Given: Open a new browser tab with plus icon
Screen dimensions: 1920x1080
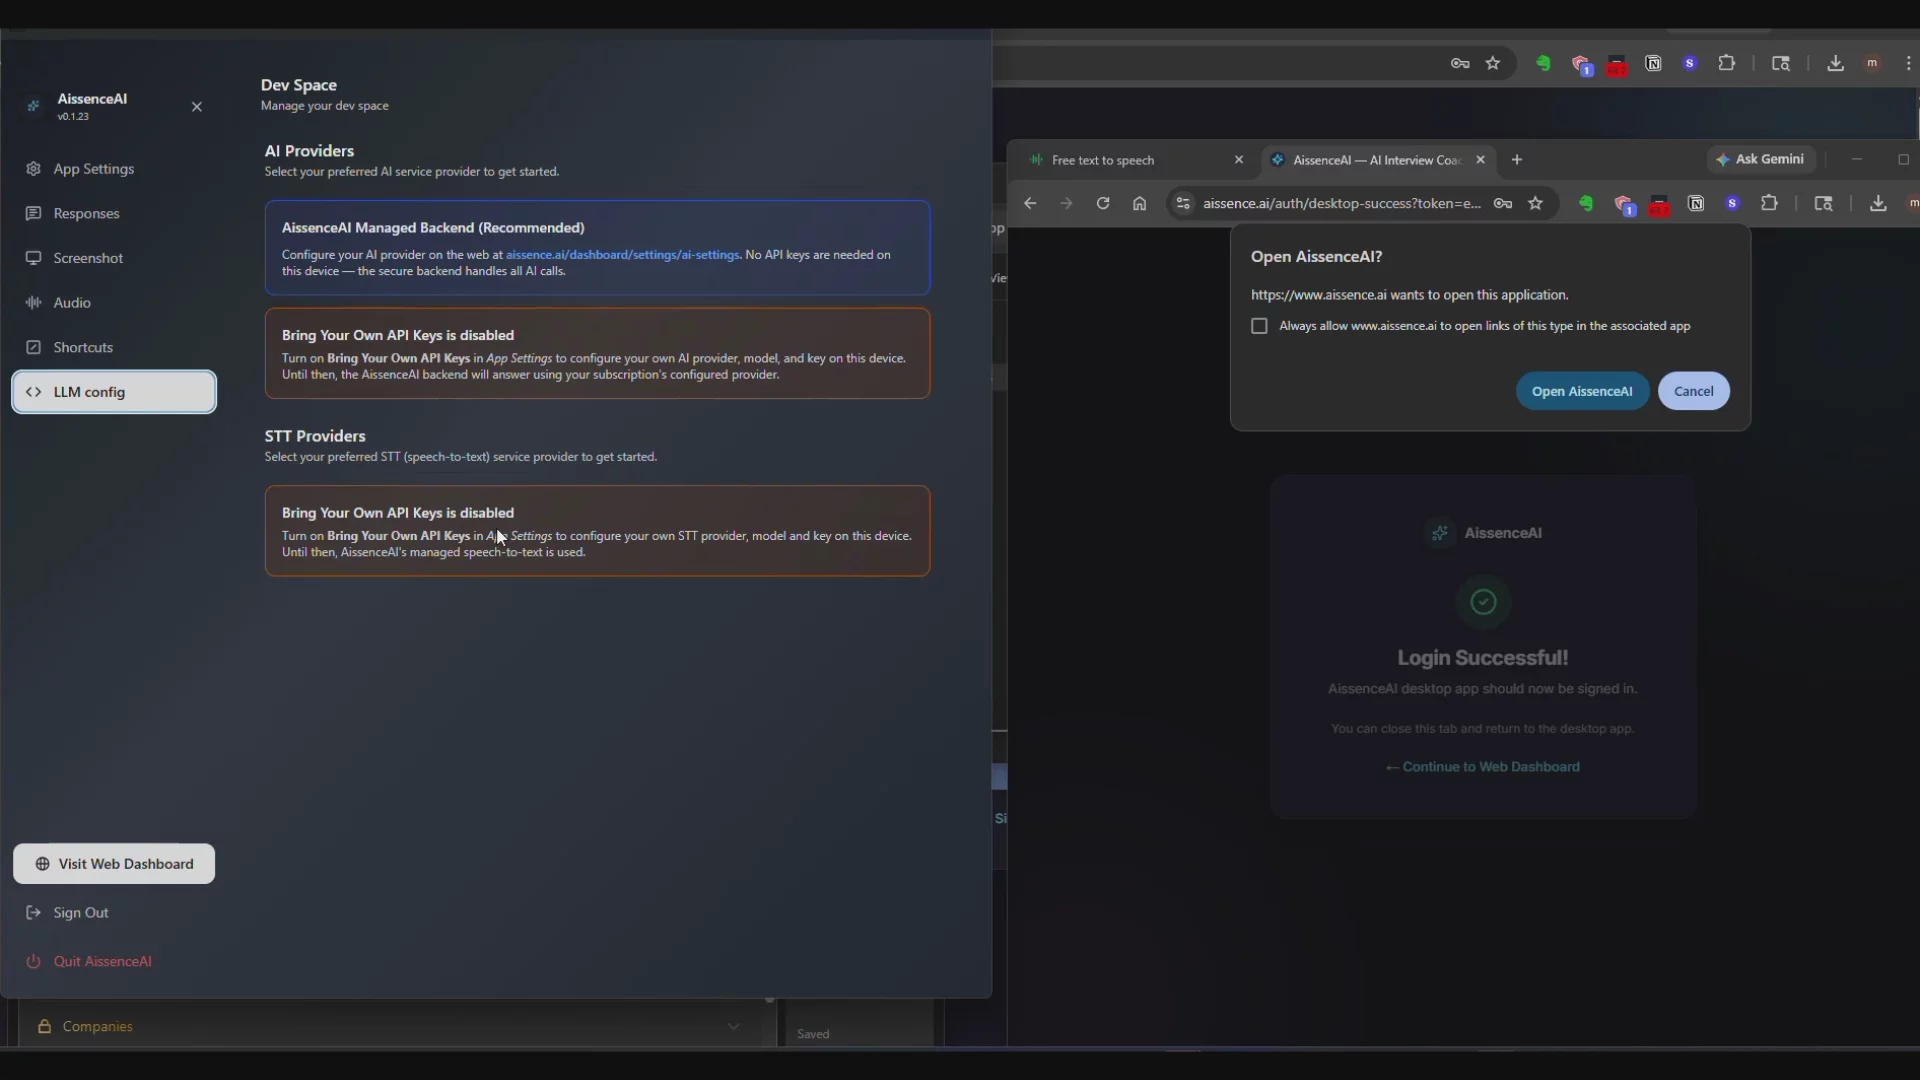Looking at the screenshot, I should (1517, 160).
